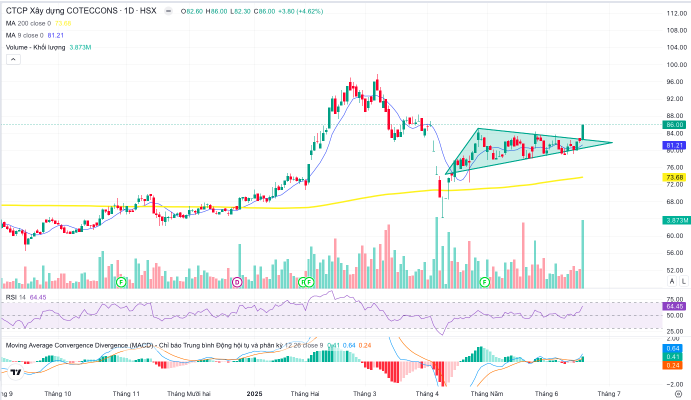Screen dimensions: 691x400
Task: Select the MA 9 close 0 legend
Action: [x=25, y=35]
